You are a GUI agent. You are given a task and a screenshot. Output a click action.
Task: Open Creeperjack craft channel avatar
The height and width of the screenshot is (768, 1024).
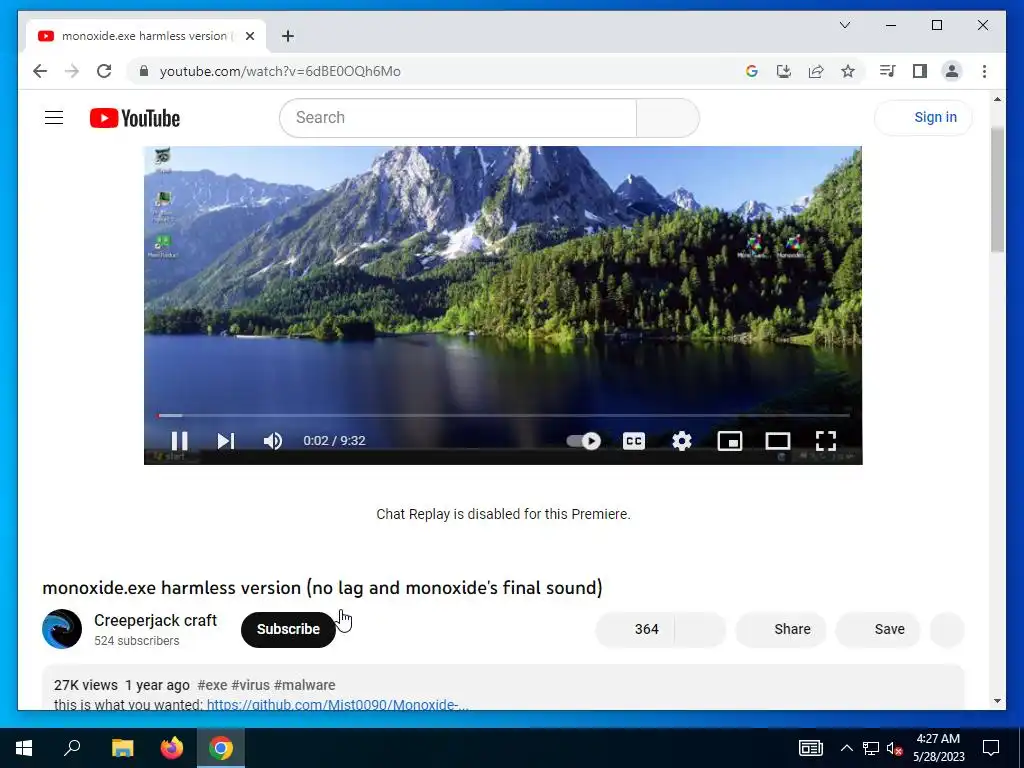coord(62,629)
